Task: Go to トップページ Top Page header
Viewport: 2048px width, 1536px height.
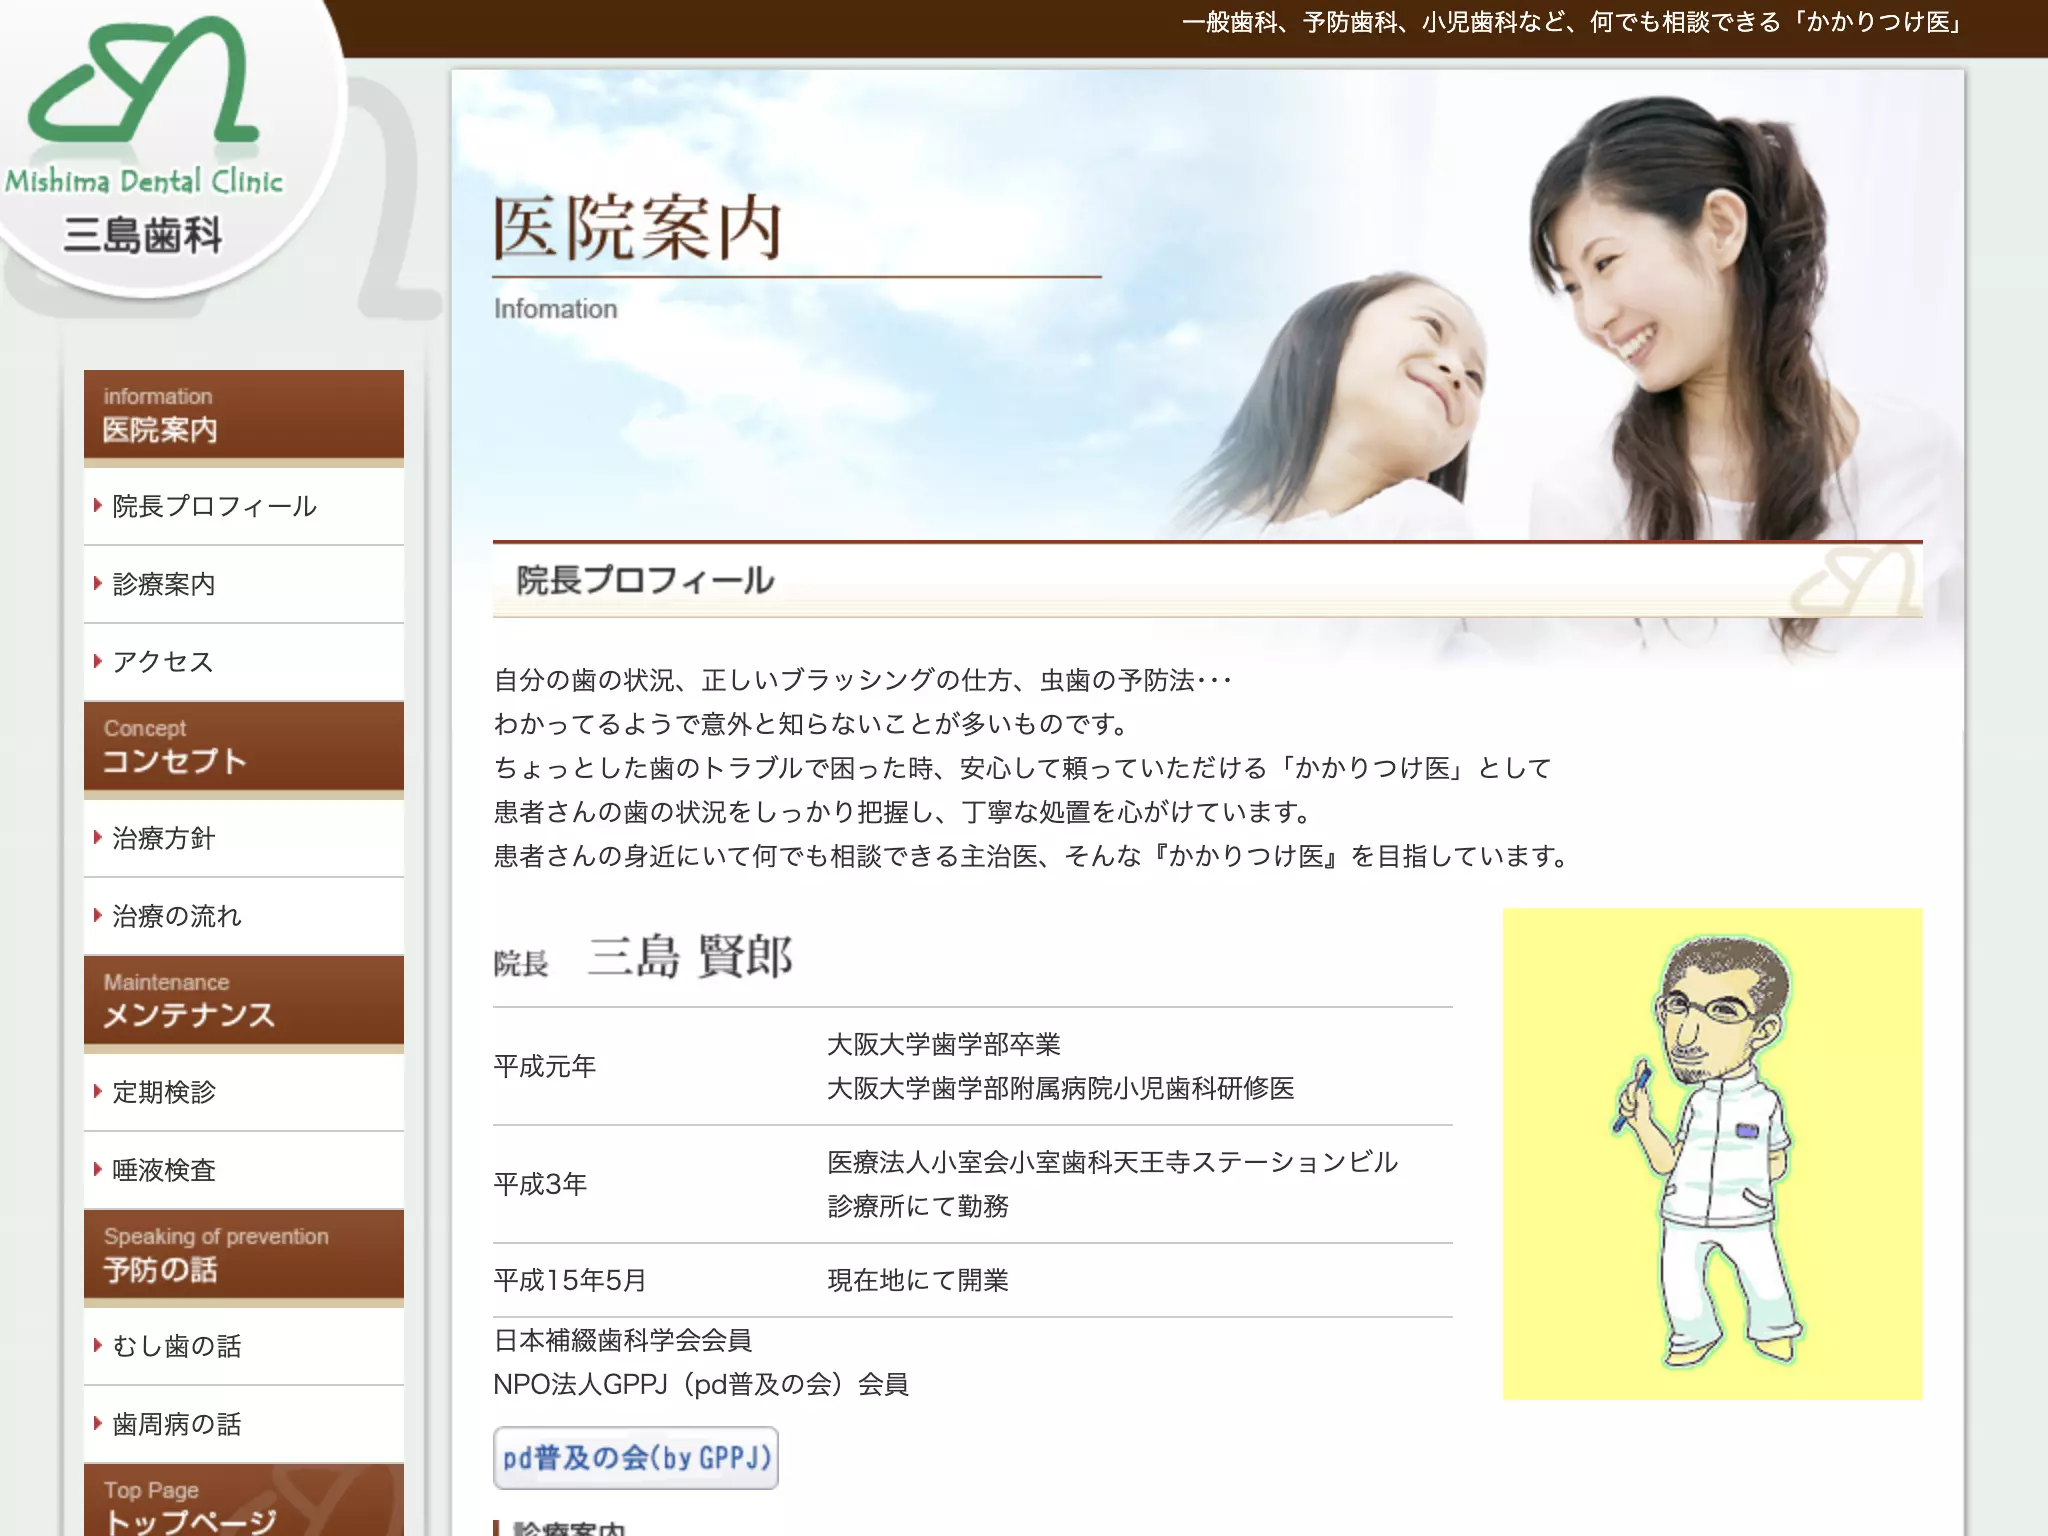Action: click(244, 1500)
